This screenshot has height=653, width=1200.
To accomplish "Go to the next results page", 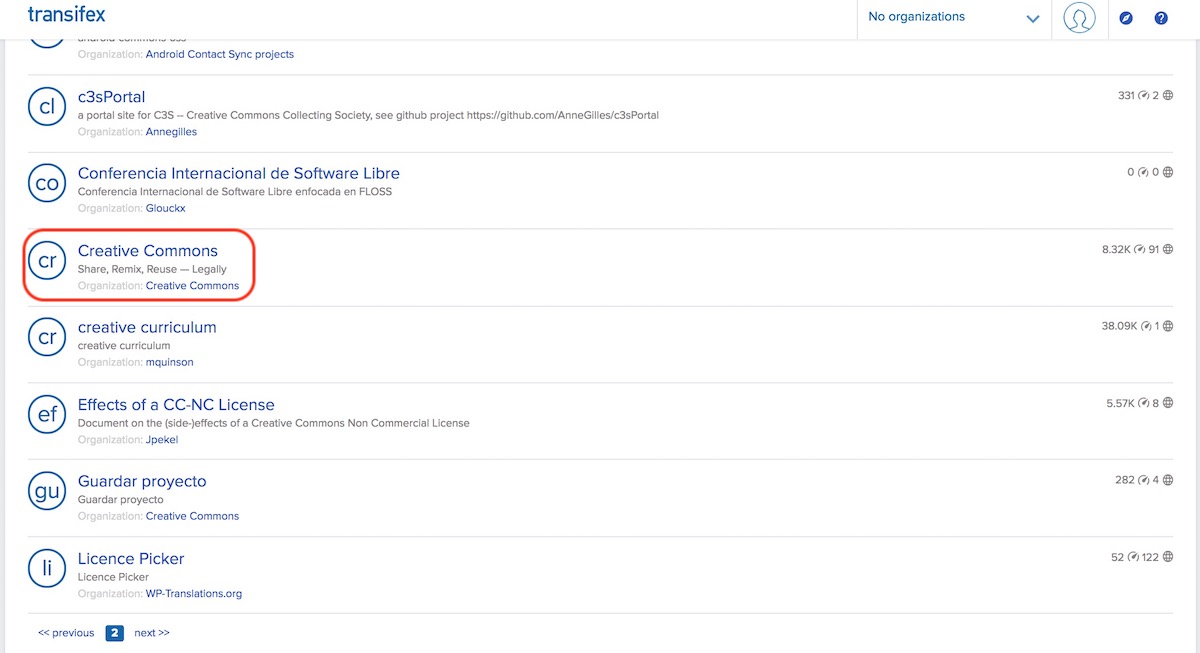I will click(x=152, y=633).
